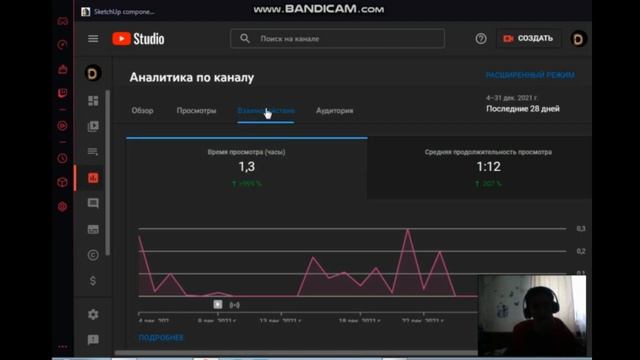Open browser settings gear in red sidebar
The image size is (640, 360).
click(62, 207)
